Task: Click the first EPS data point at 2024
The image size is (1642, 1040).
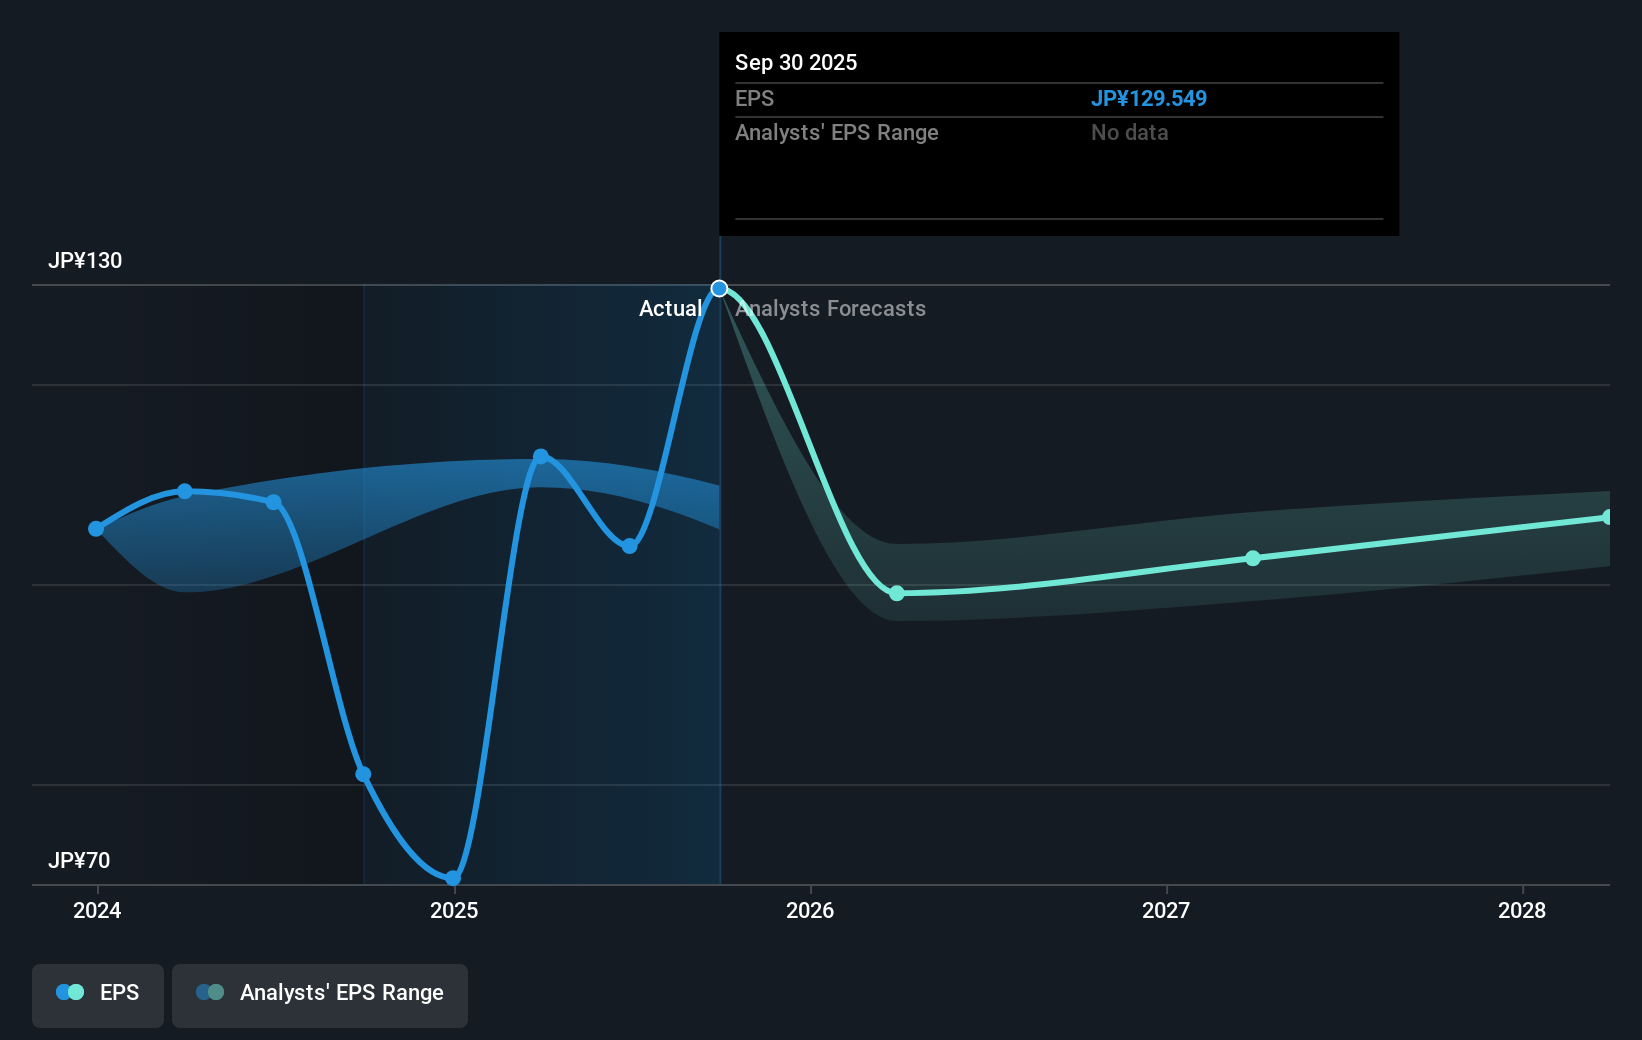Action: pos(96,529)
